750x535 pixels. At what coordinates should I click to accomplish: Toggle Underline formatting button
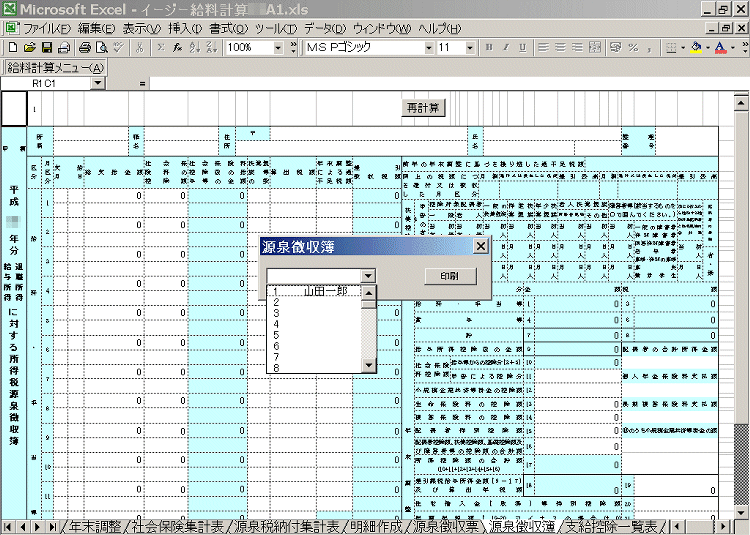coord(522,47)
